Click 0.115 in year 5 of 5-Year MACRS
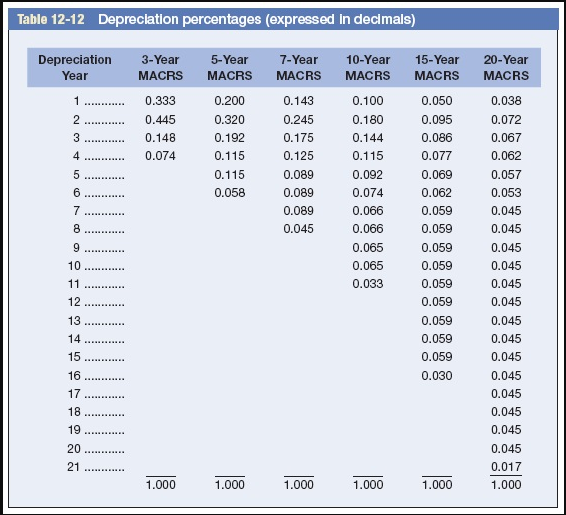566x515 pixels. tap(230, 175)
